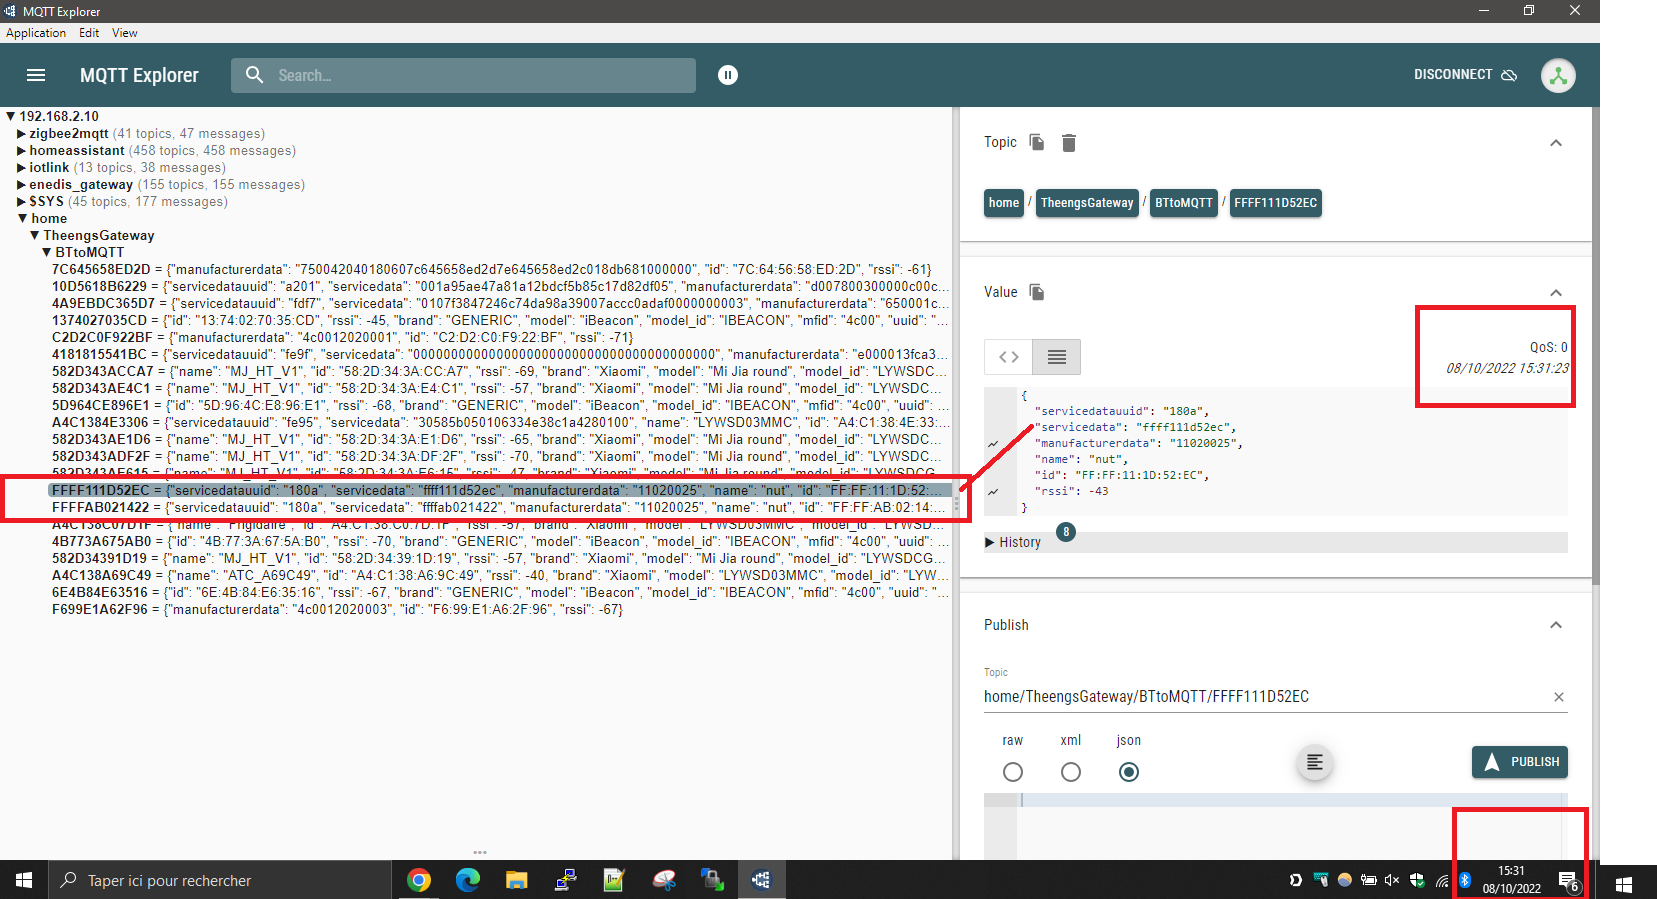Image resolution: width=1657 pixels, height=899 pixels.
Task: Click the DISCONNECT button
Action: [1465, 75]
